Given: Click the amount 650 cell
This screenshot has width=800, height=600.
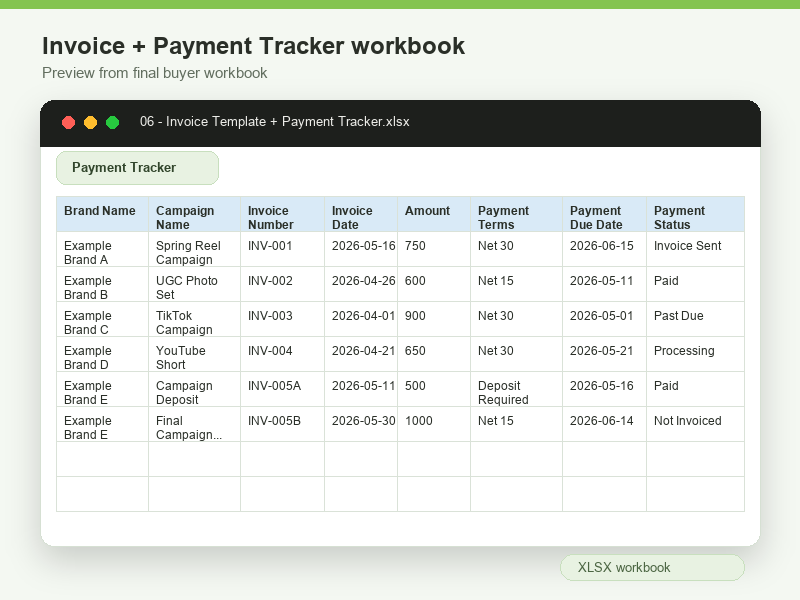Looking at the screenshot, I should pos(434,354).
